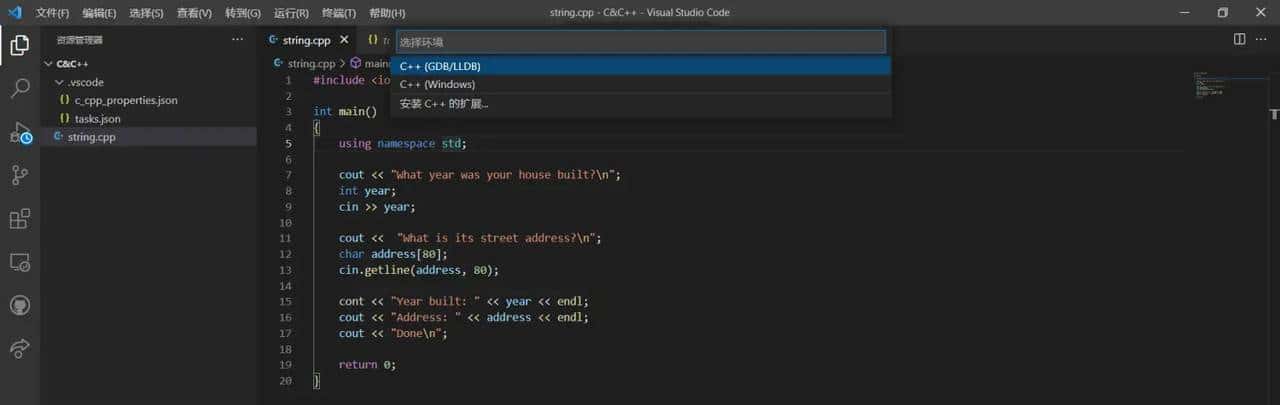Choose C++ (Windows) environment
Image resolution: width=1280 pixels, height=405 pixels.
click(x=640, y=84)
